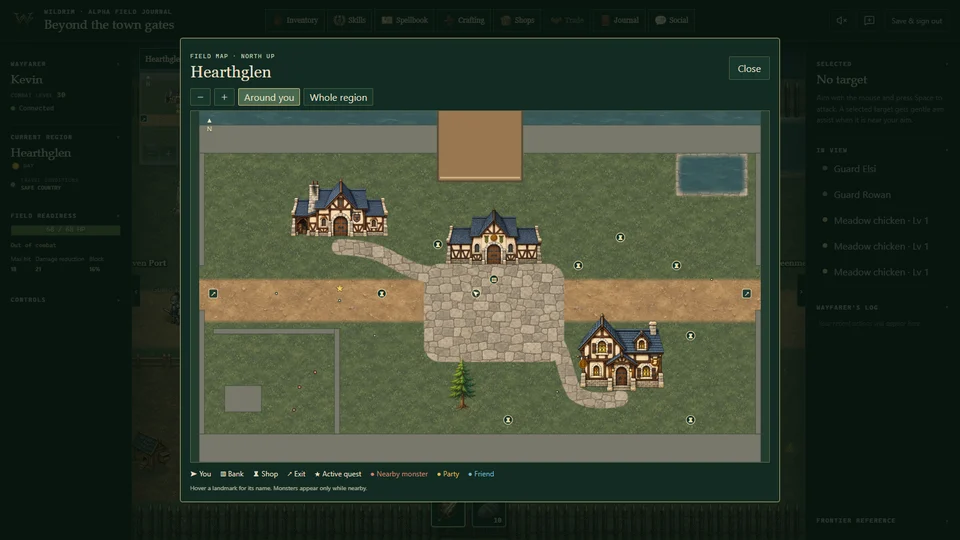Click the 'Bank' legend entry below the map

tap(232, 474)
